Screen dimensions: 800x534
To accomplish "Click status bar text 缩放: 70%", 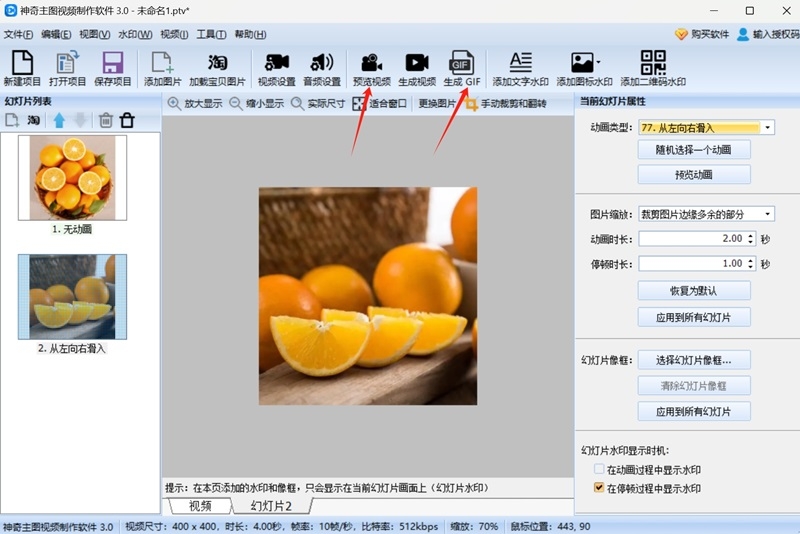I will (474, 526).
